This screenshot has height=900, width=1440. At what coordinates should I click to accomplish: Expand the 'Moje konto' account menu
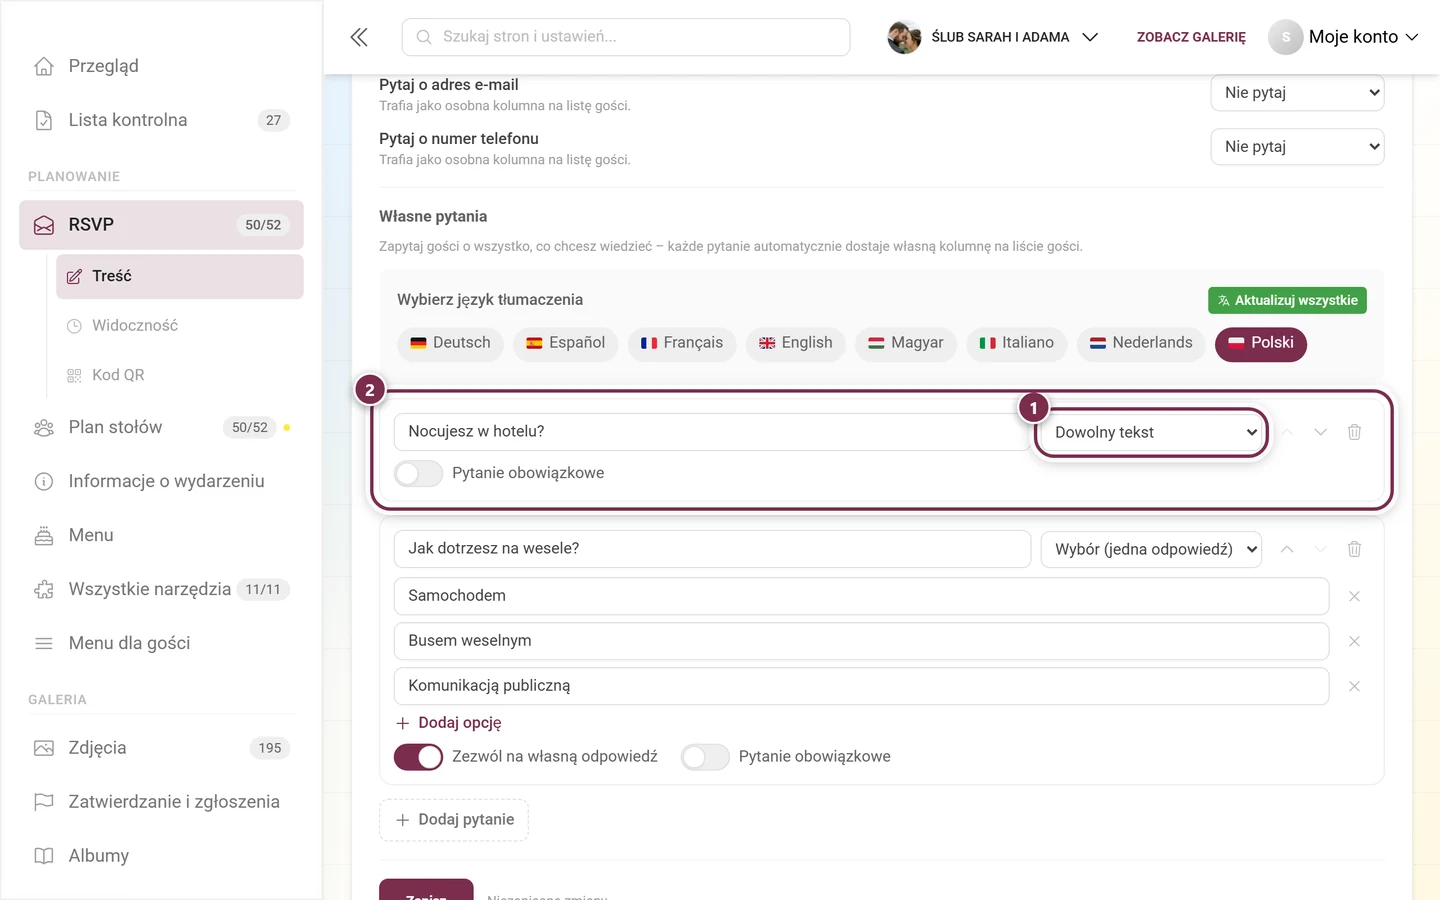click(1344, 37)
